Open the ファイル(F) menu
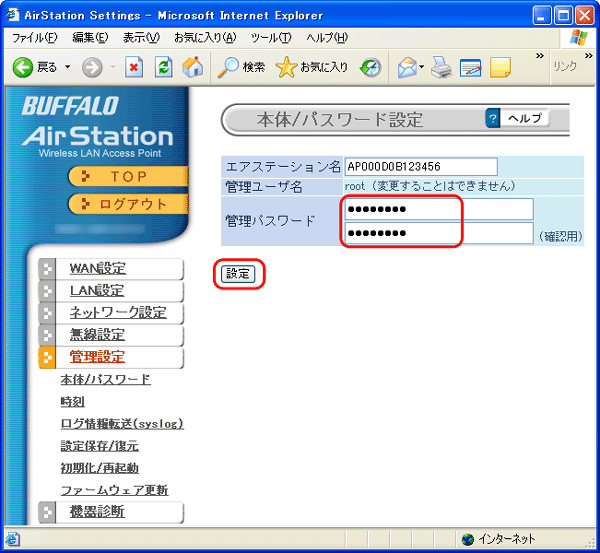This screenshot has height=553, width=600. click(34, 37)
